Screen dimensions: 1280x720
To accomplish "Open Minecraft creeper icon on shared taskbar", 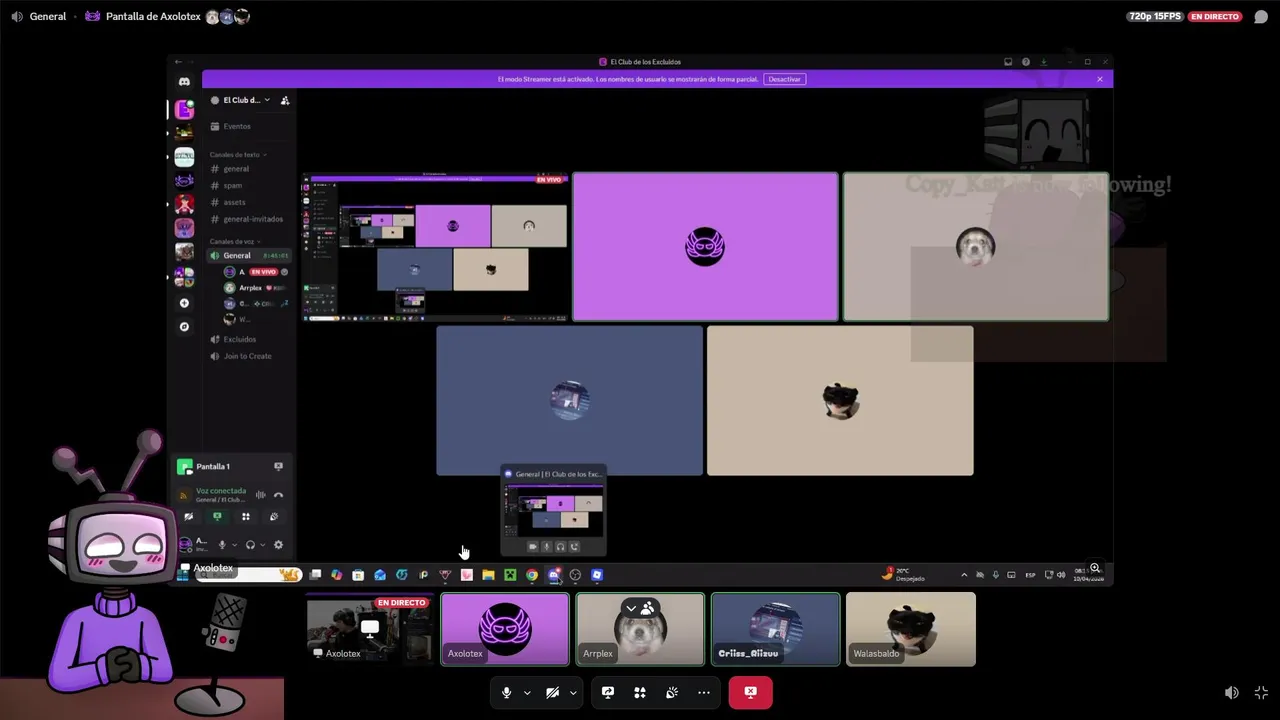I will 510,575.
